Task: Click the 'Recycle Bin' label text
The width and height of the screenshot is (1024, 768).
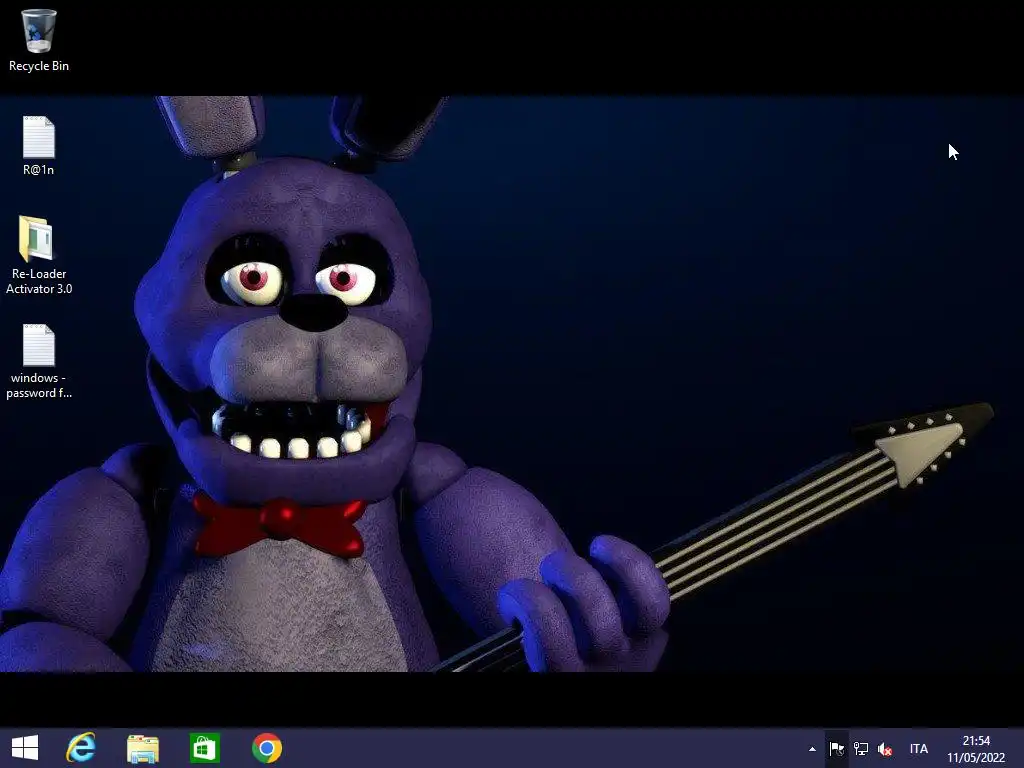Action: [39, 66]
